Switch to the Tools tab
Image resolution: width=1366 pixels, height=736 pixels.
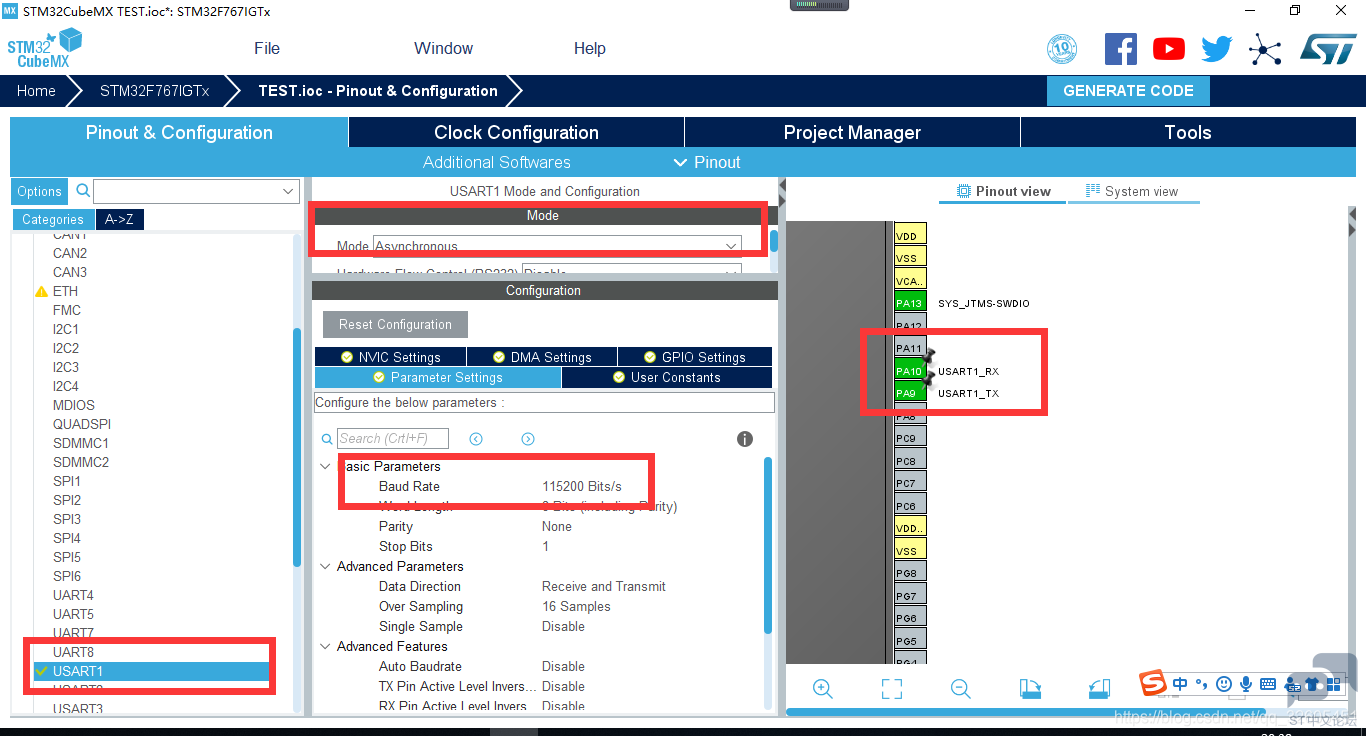[1188, 133]
